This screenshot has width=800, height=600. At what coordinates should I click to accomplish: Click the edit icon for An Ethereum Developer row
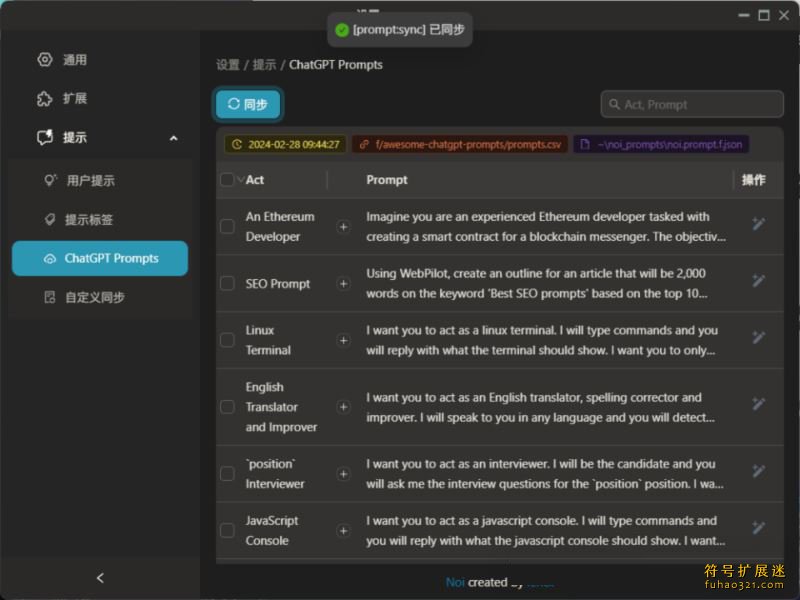coord(758,224)
